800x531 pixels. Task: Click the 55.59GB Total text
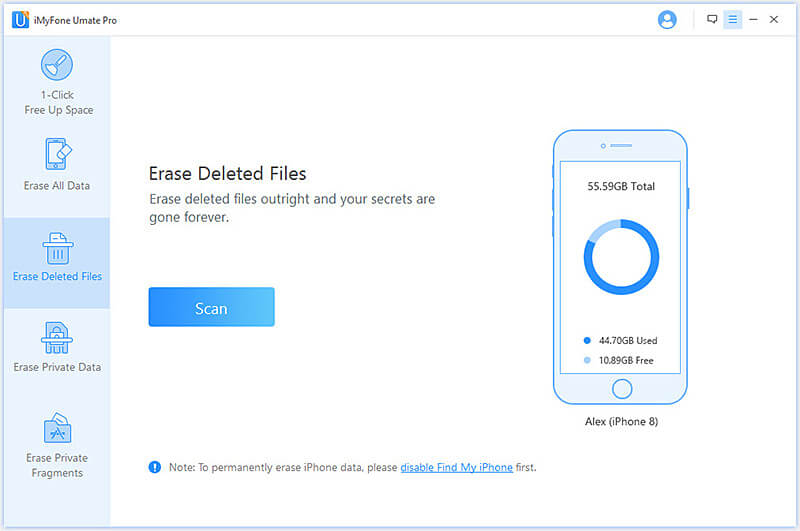[621, 187]
